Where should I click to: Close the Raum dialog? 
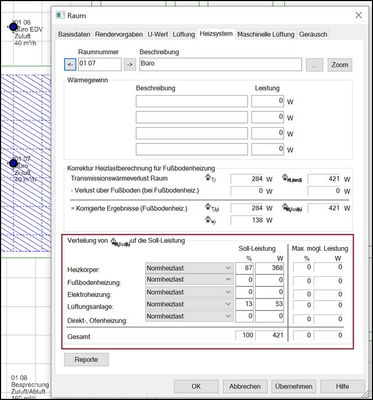(359, 15)
